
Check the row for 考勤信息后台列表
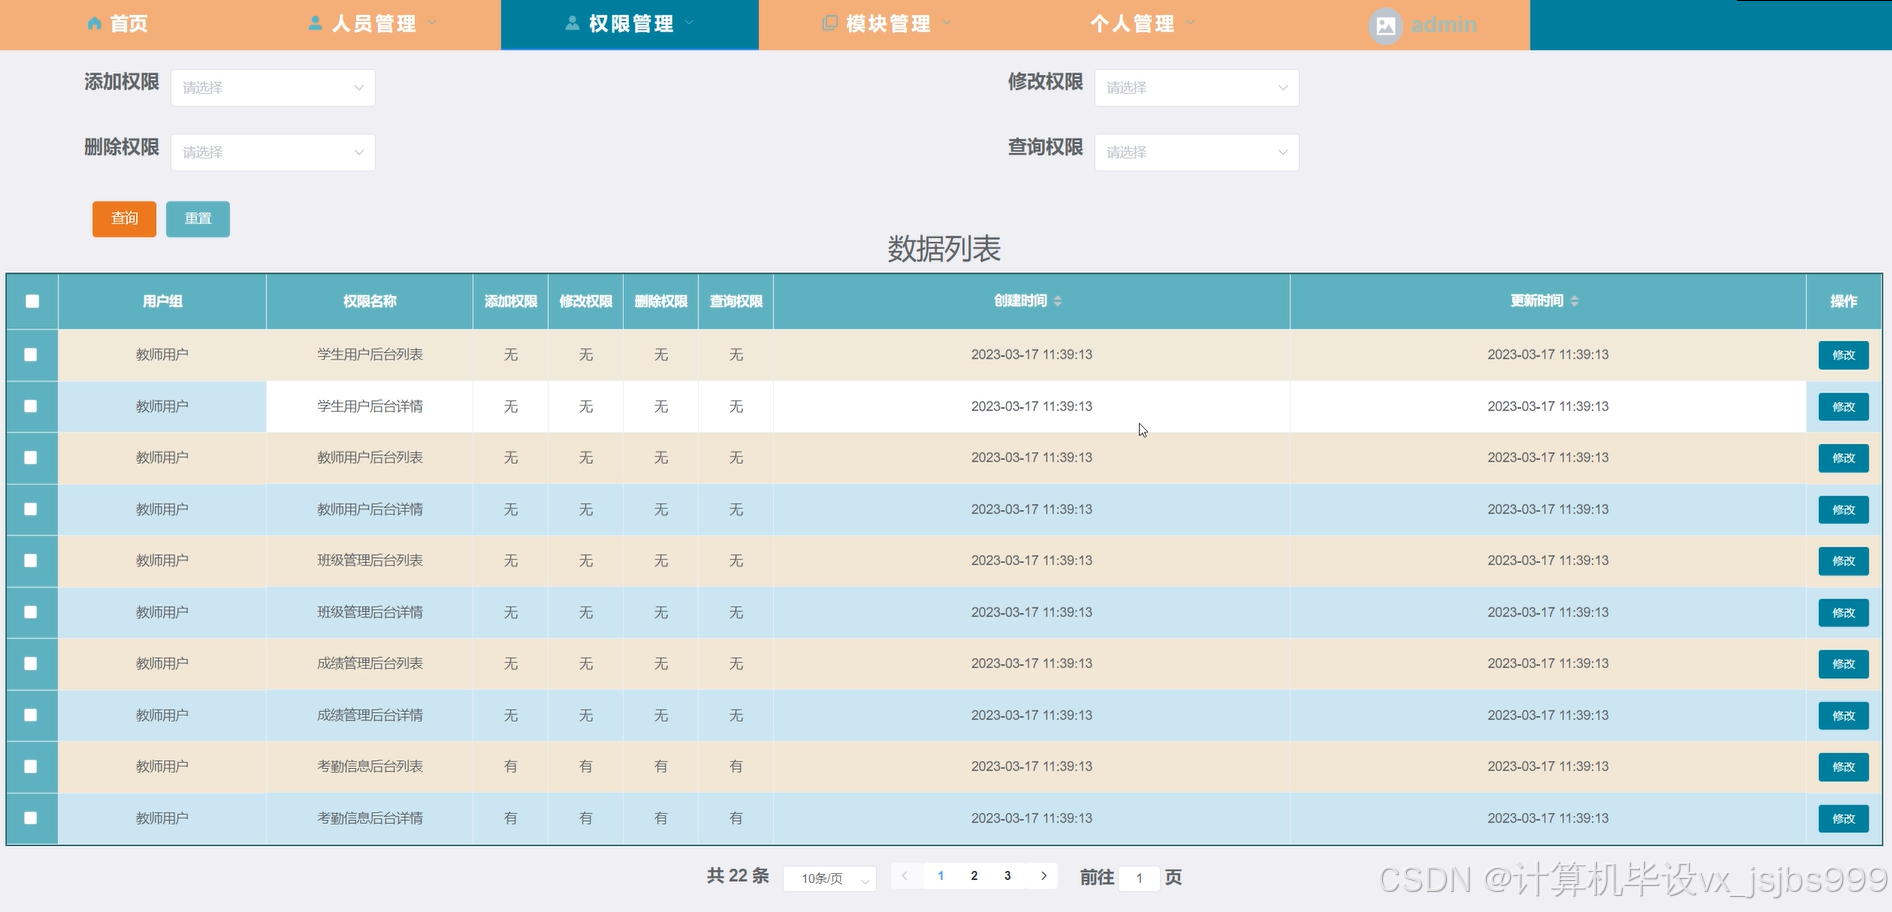31,767
